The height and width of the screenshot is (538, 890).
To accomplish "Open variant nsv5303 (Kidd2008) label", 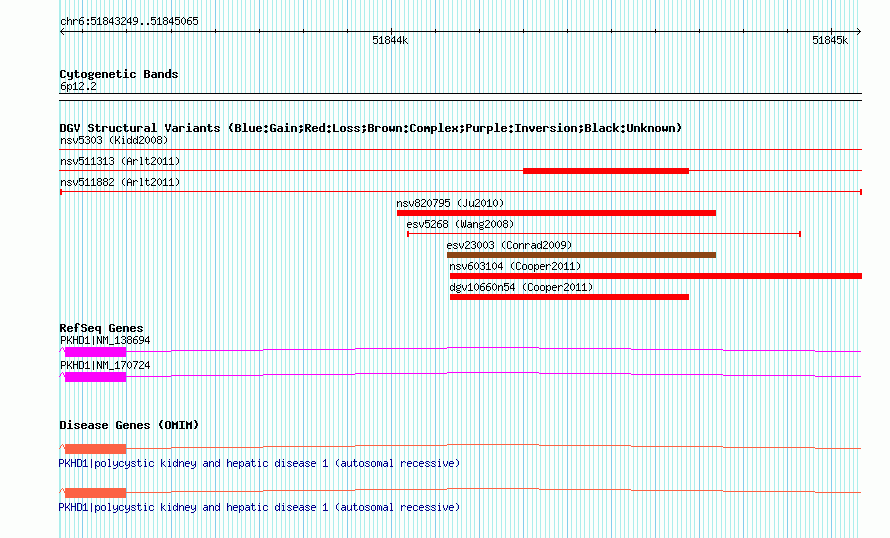I will click(114, 140).
